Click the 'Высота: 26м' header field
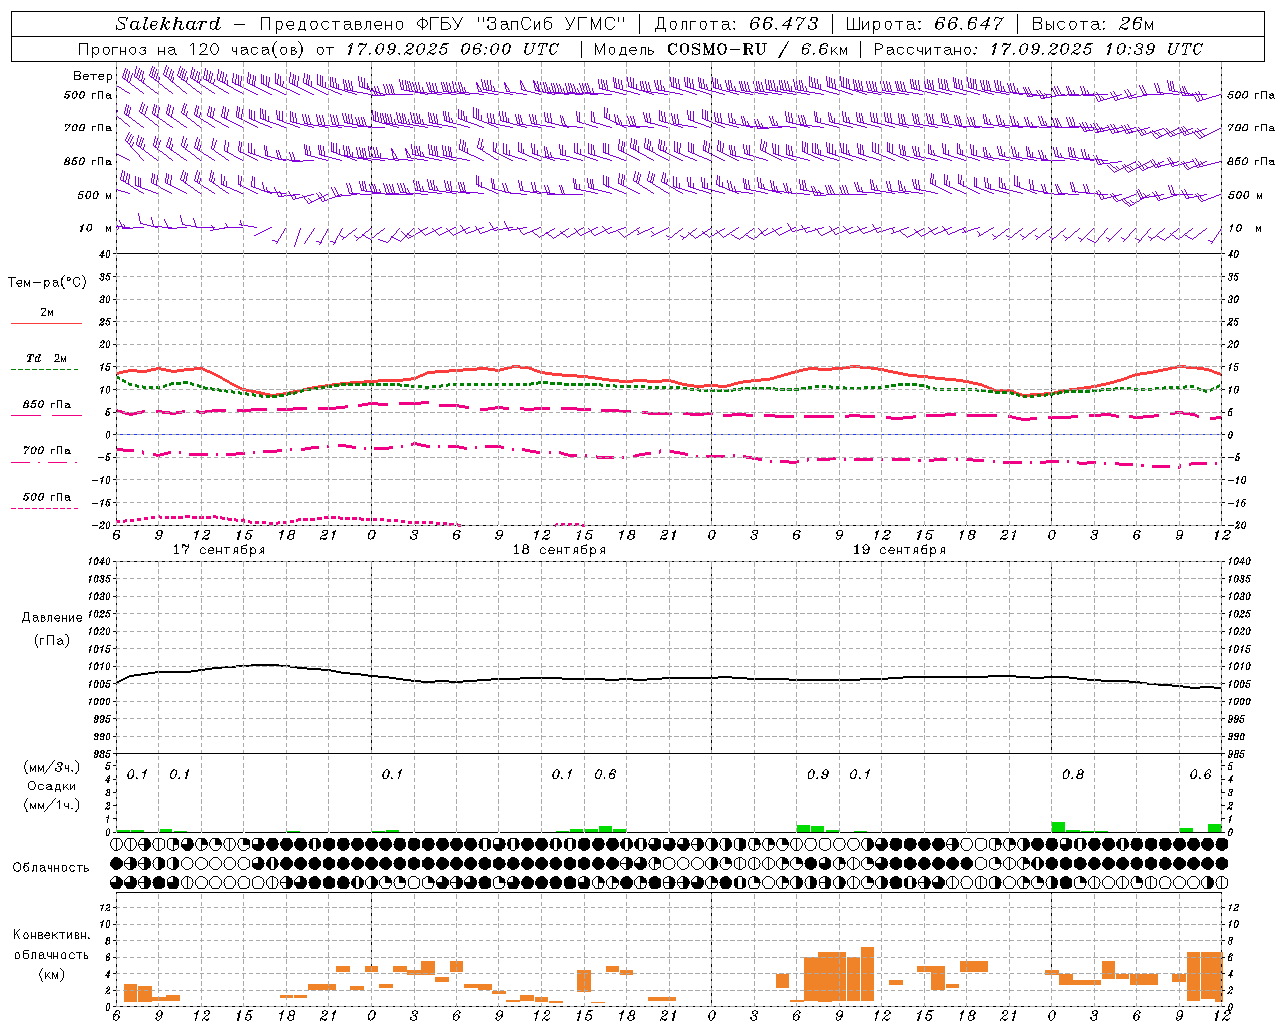This screenshot has width=1280, height=1024. 1093,24
